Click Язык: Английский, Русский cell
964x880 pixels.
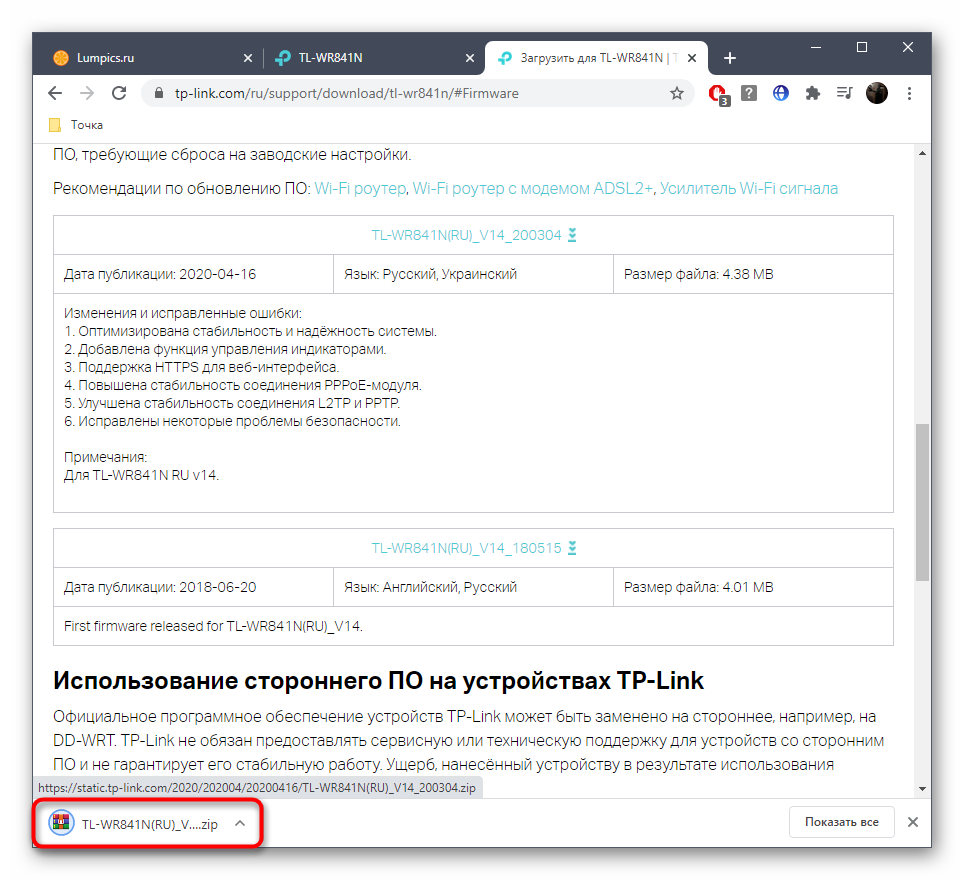point(473,587)
